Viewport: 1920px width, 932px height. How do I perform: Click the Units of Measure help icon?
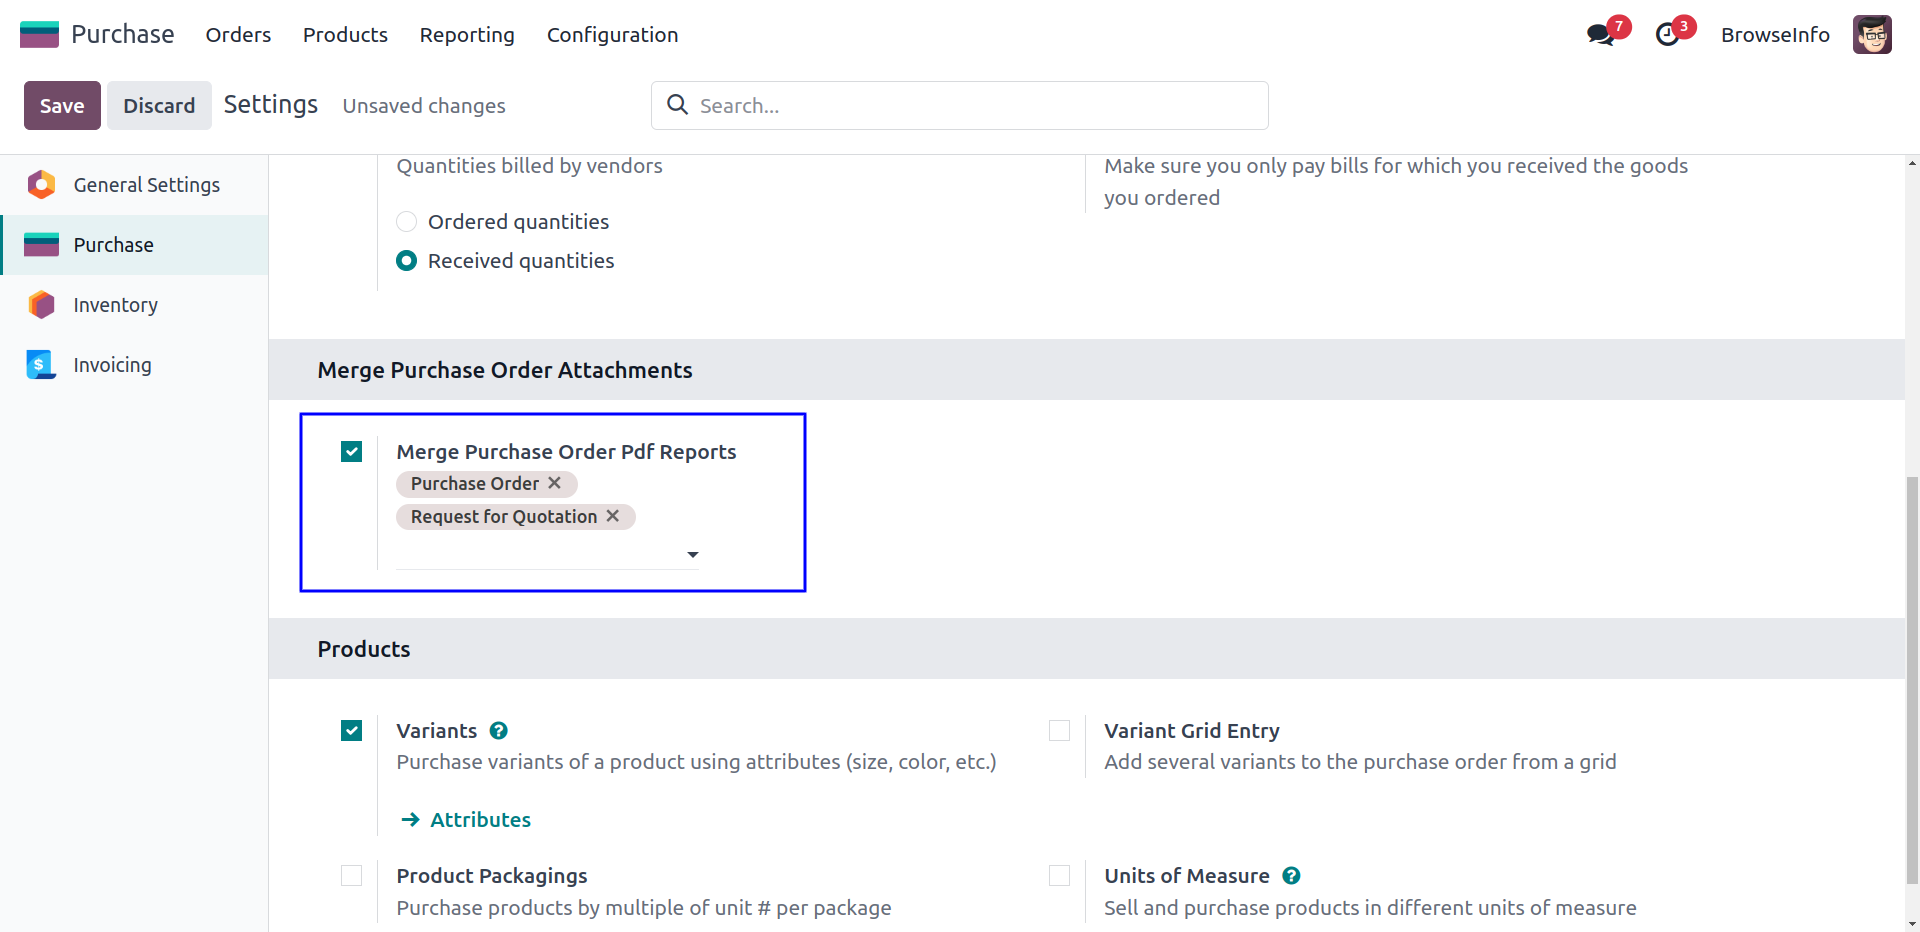[x=1291, y=876]
